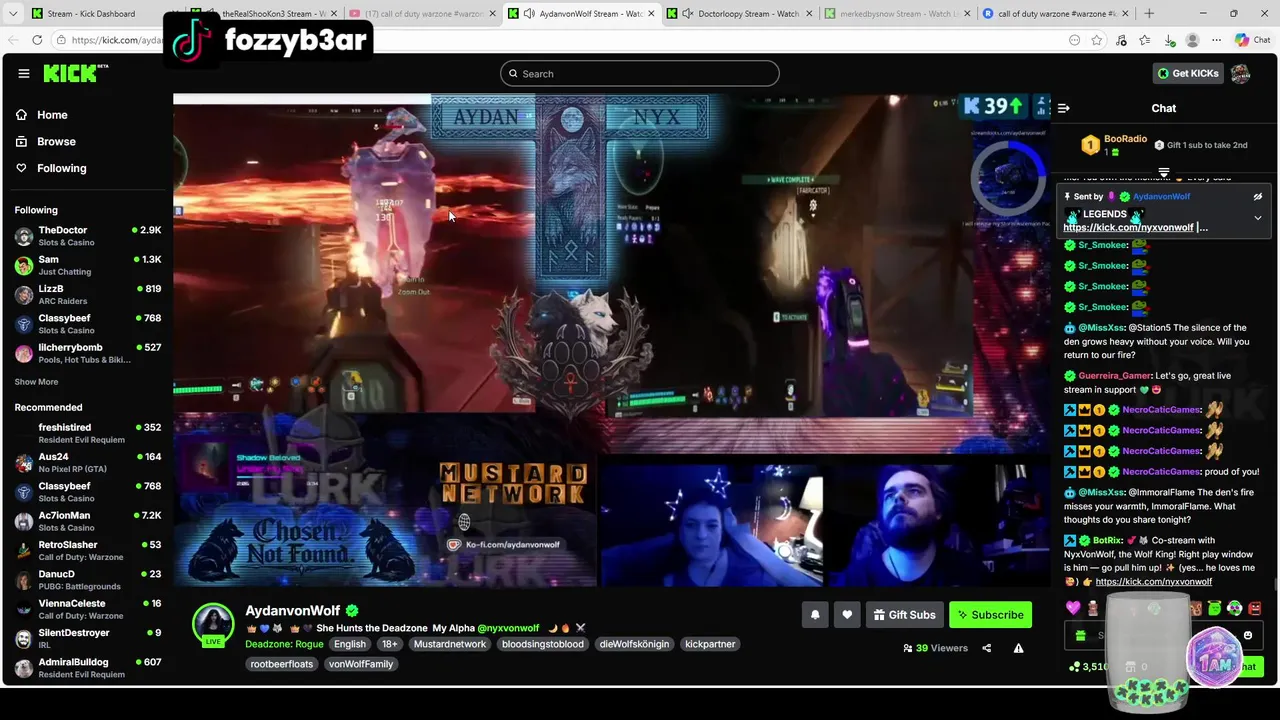This screenshot has height=720, width=1280.
Task: Open a new browser tab
Action: [x=1148, y=14]
